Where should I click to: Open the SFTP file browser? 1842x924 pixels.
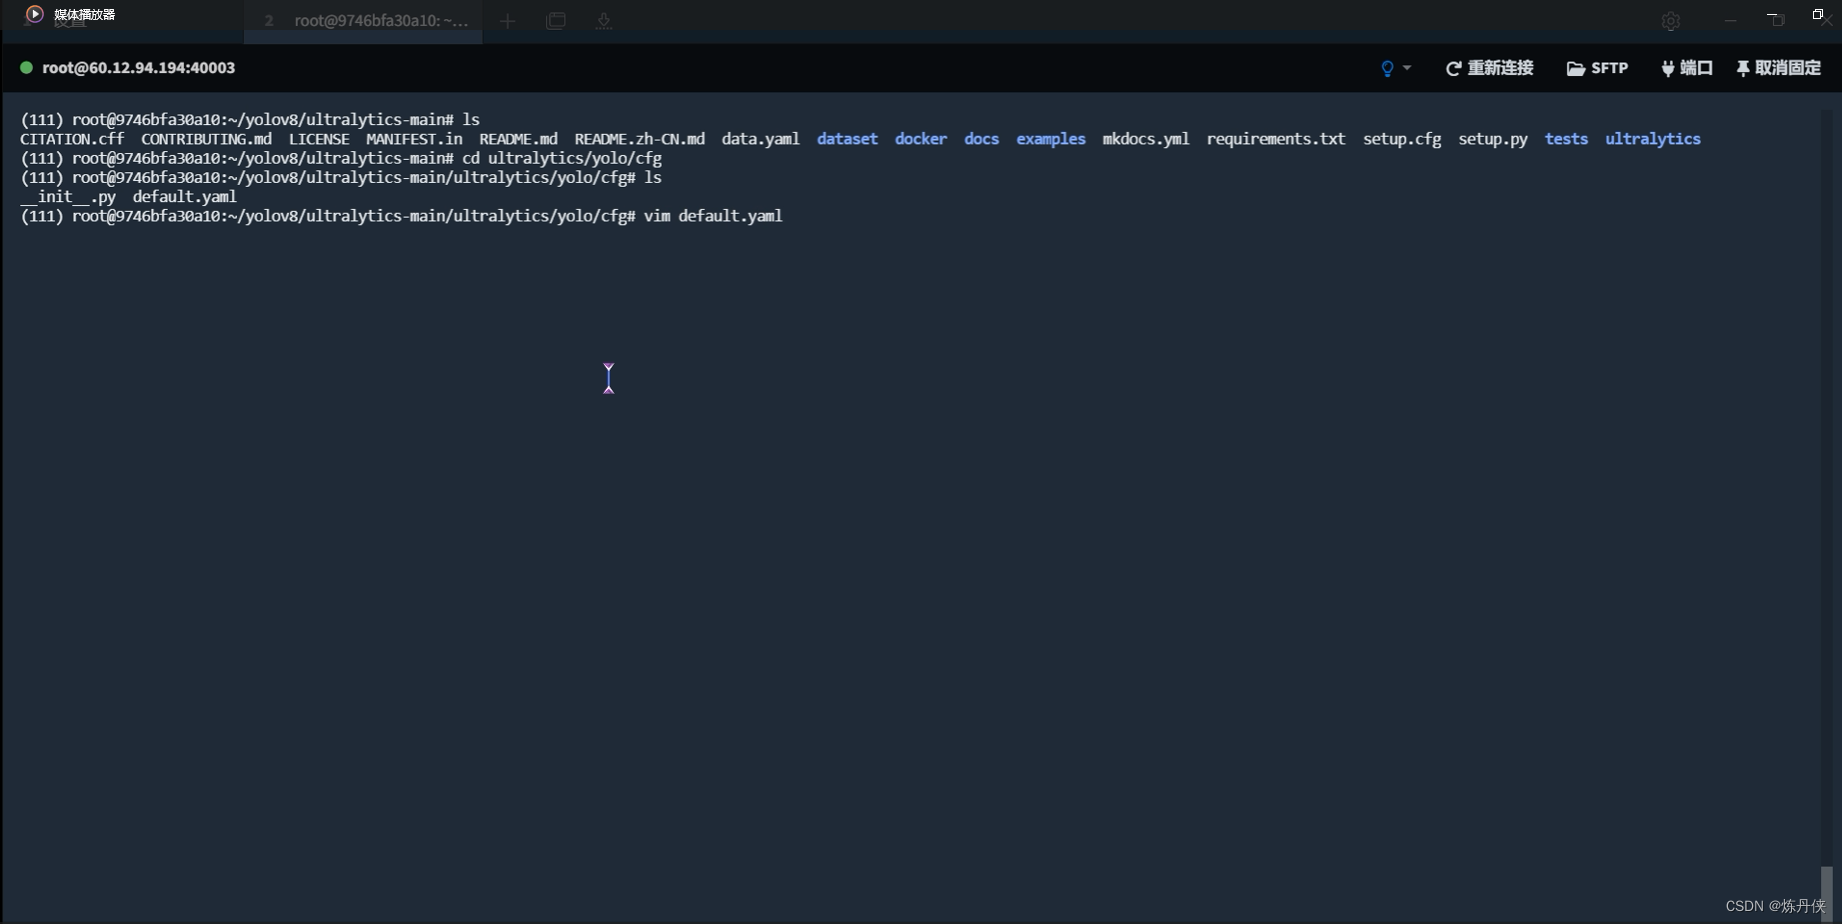coord(1597,68)
